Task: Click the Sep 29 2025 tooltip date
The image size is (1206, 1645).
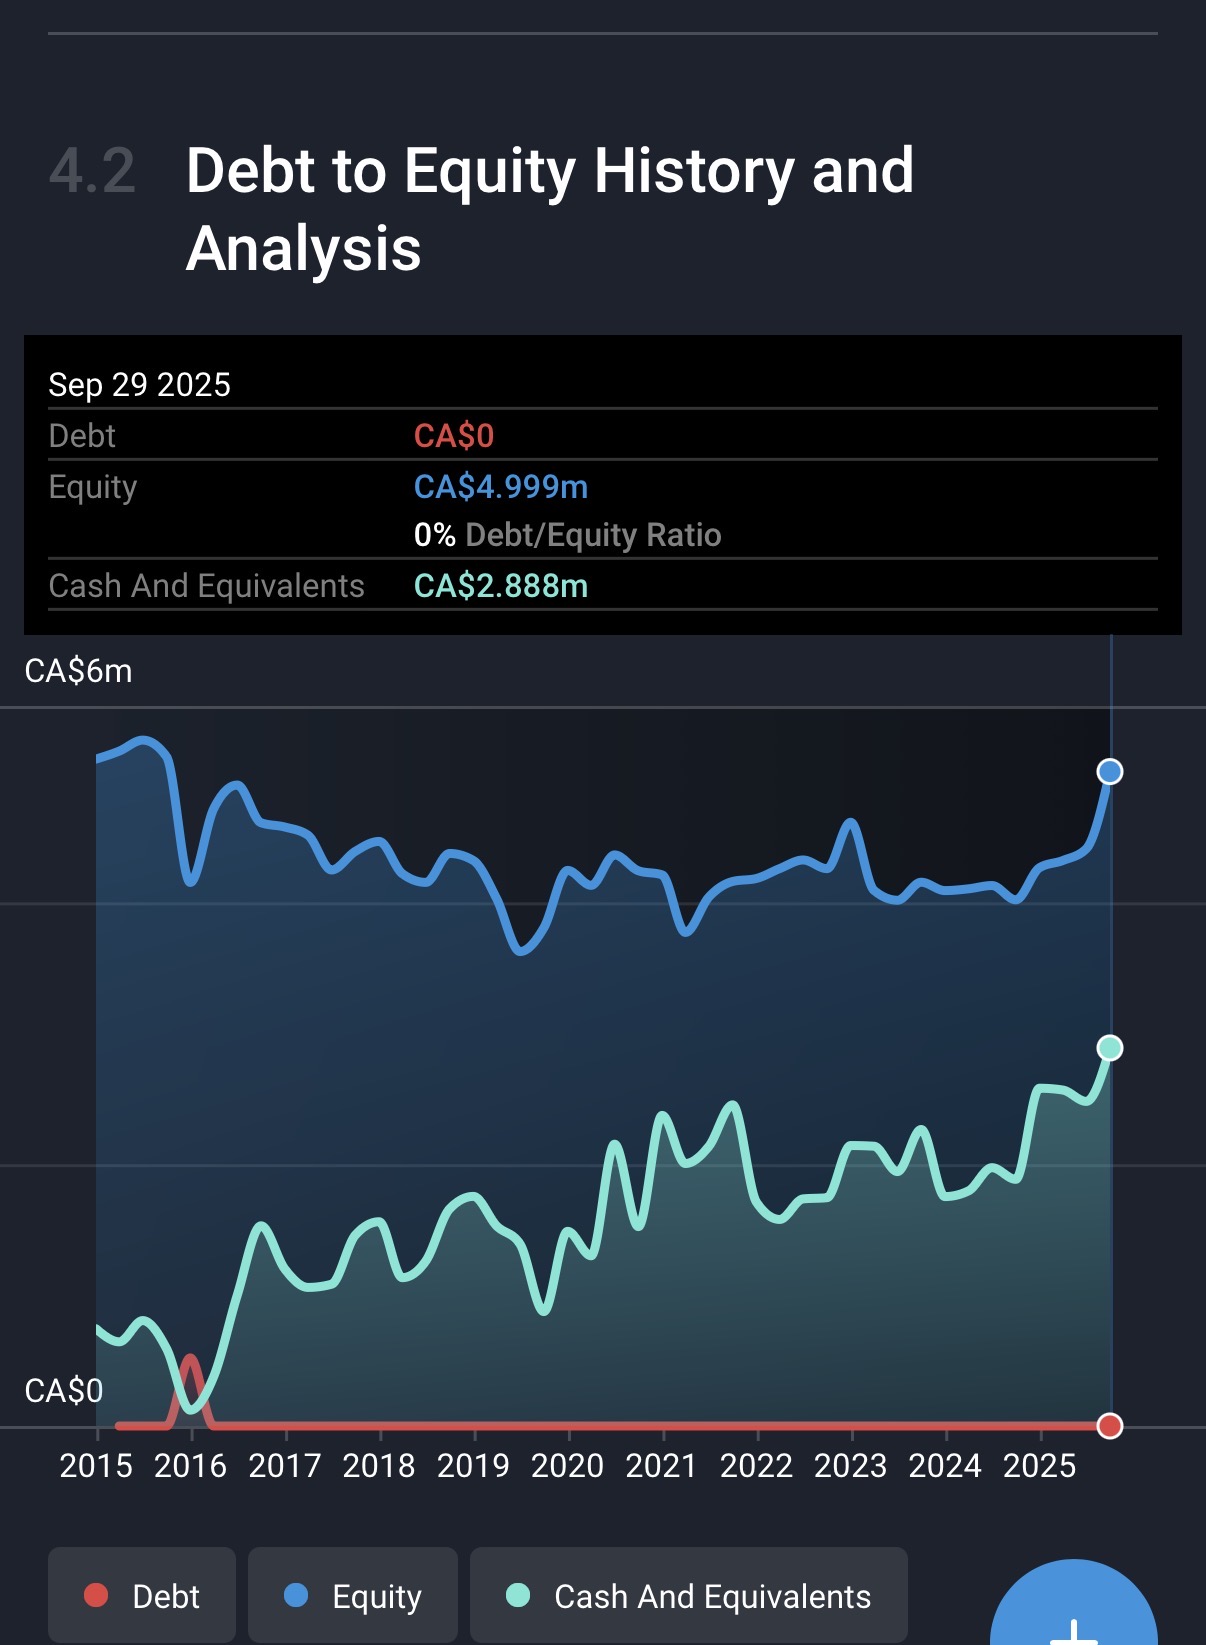Action: point(140,385)
